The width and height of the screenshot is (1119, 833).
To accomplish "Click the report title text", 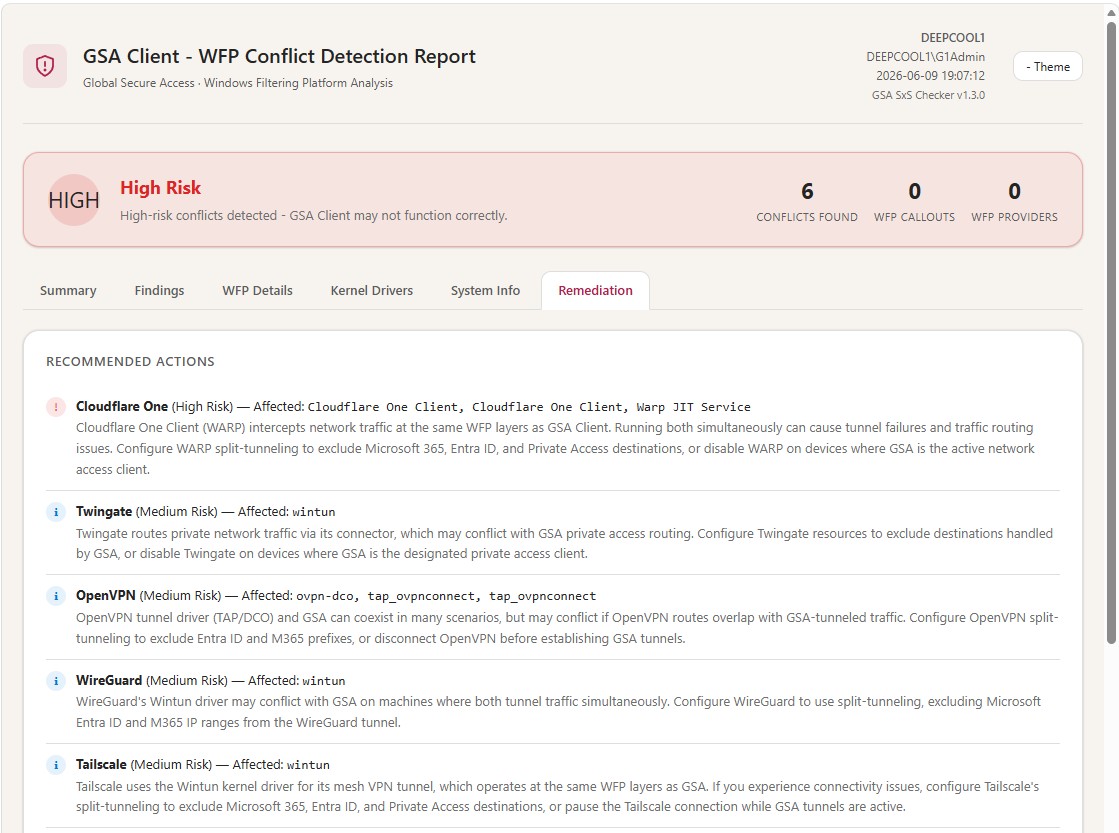I will pyautogui.click(x=279, y=56).
